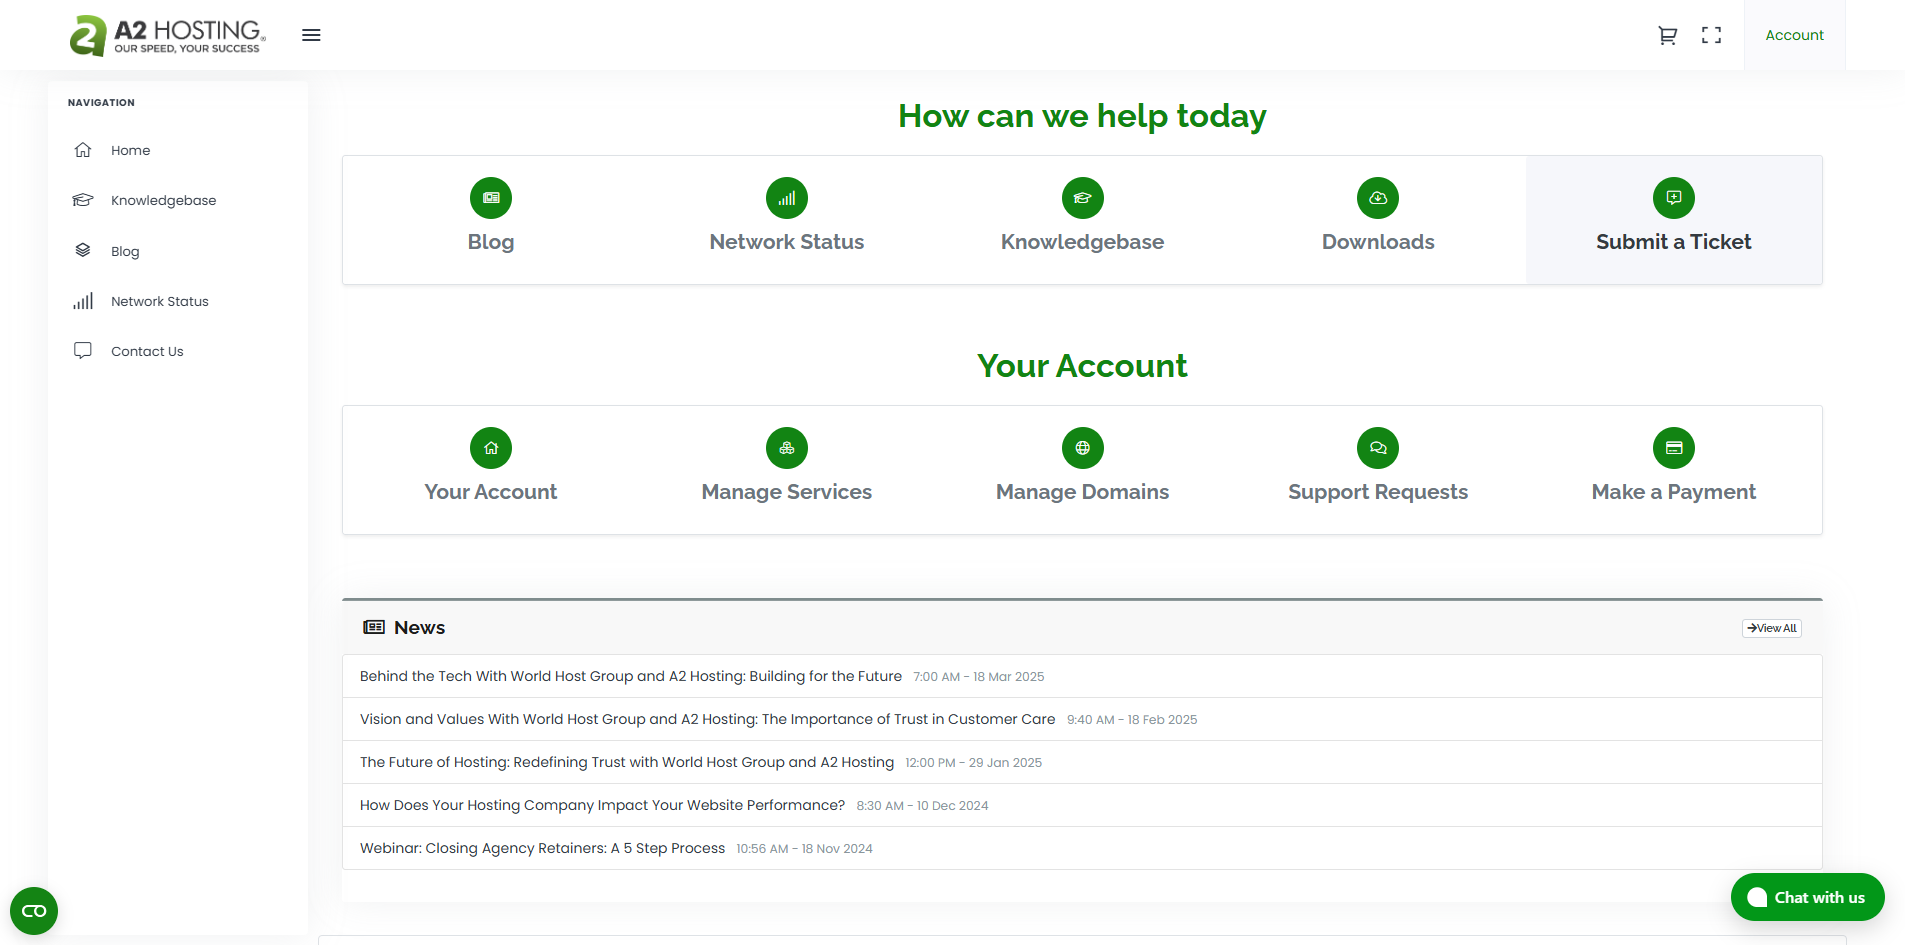Viewport: 1905px width, 945px height.
Task: Select the Submit a Ticket label
Action: point(1674,242)
